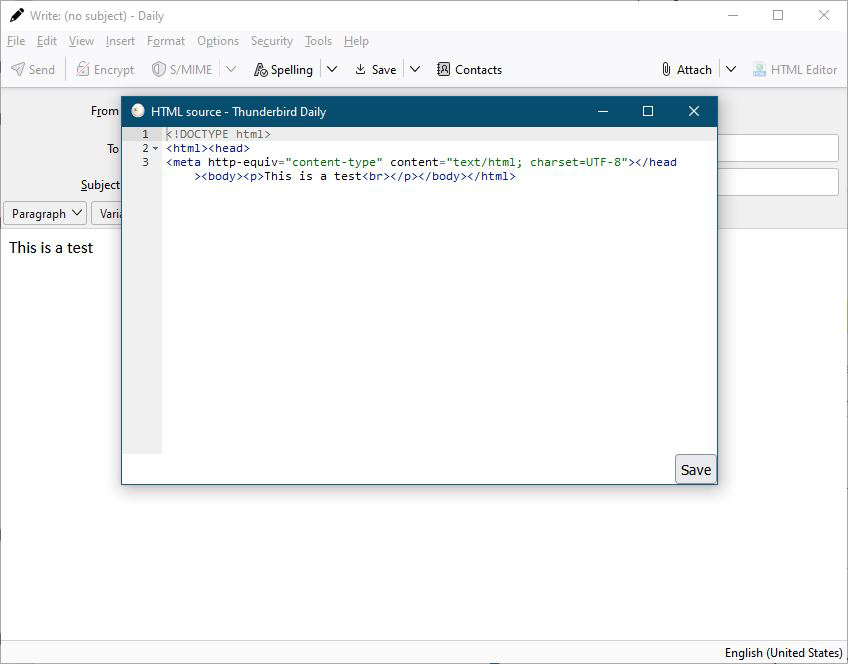Viewport: 848px width, 664px height.
Task: Click the meta http-equiv line in source
Action: (421, 162)
